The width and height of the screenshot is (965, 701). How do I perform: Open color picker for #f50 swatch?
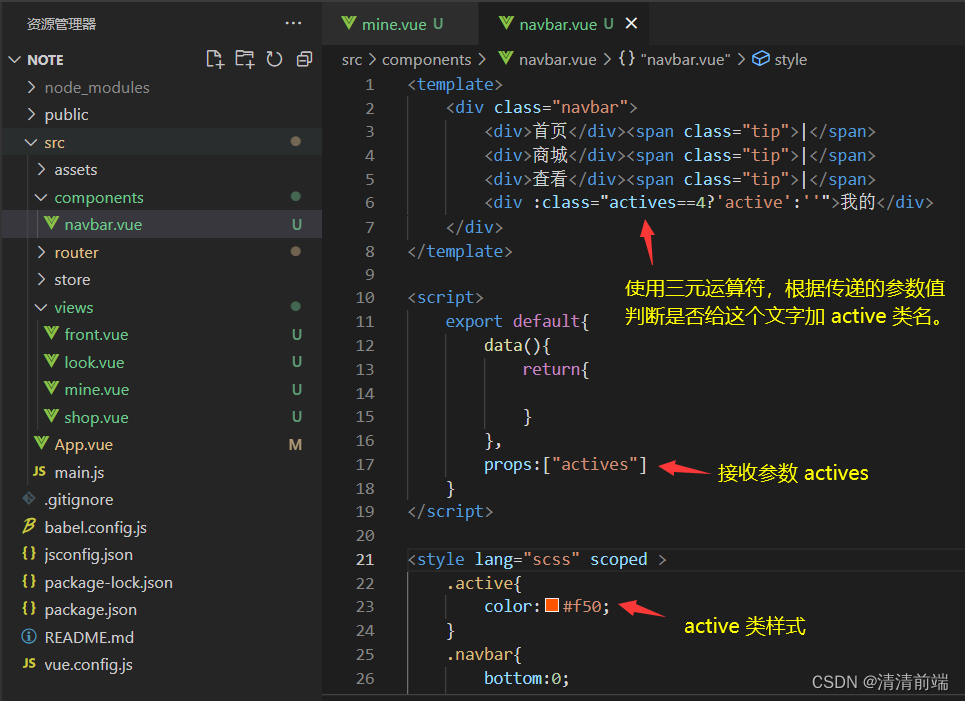click(552, 606)
